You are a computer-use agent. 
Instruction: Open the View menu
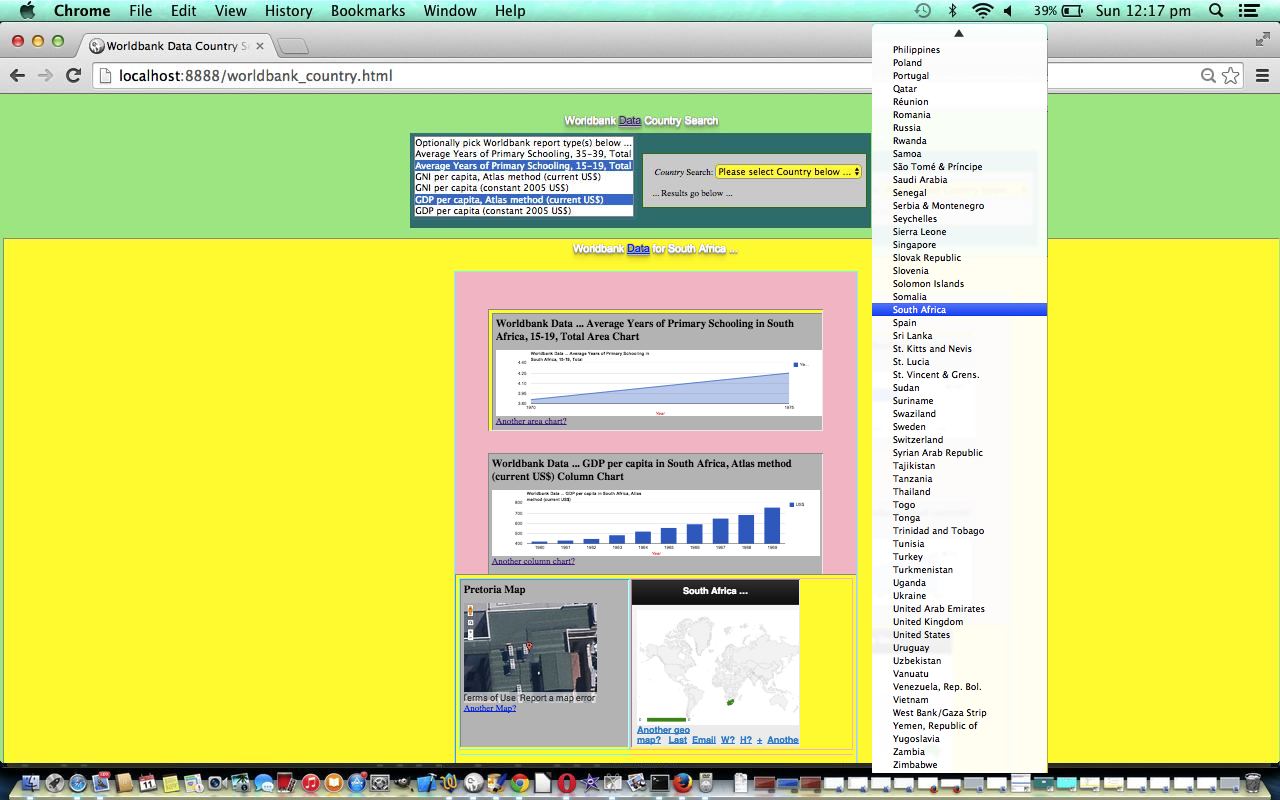point(231,11)
